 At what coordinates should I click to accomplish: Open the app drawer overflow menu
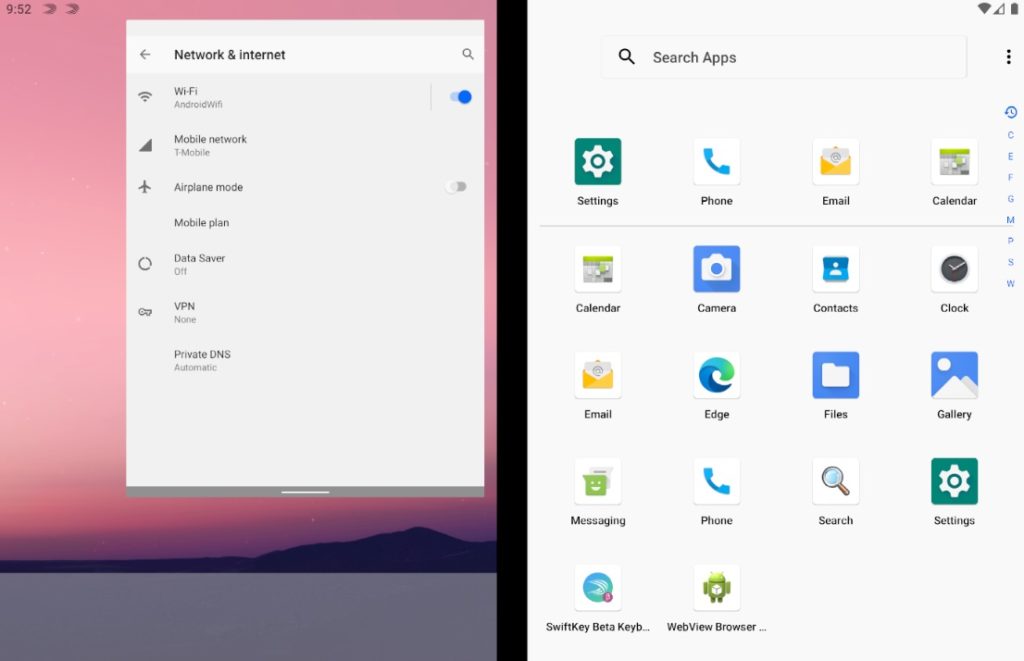(x=1009, y=57)
